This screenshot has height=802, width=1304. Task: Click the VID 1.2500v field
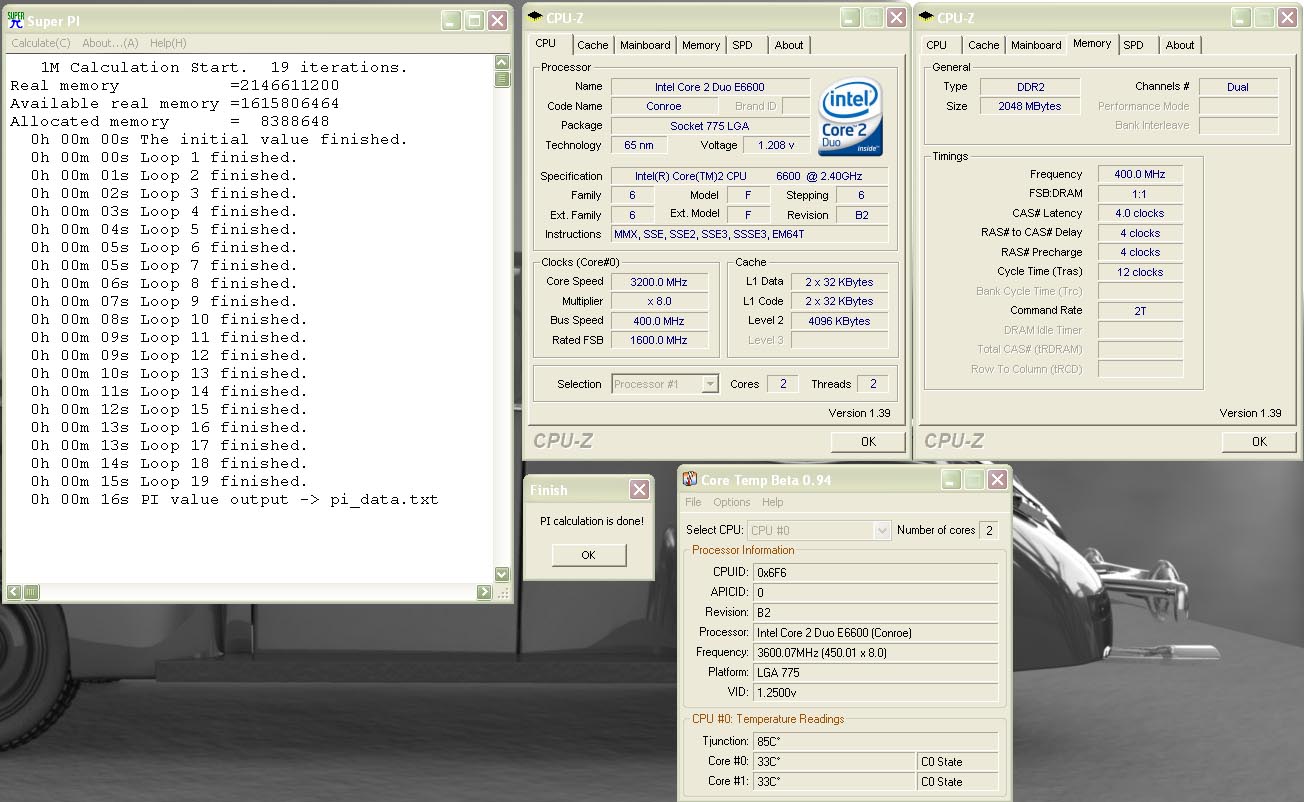click(875, 692)
